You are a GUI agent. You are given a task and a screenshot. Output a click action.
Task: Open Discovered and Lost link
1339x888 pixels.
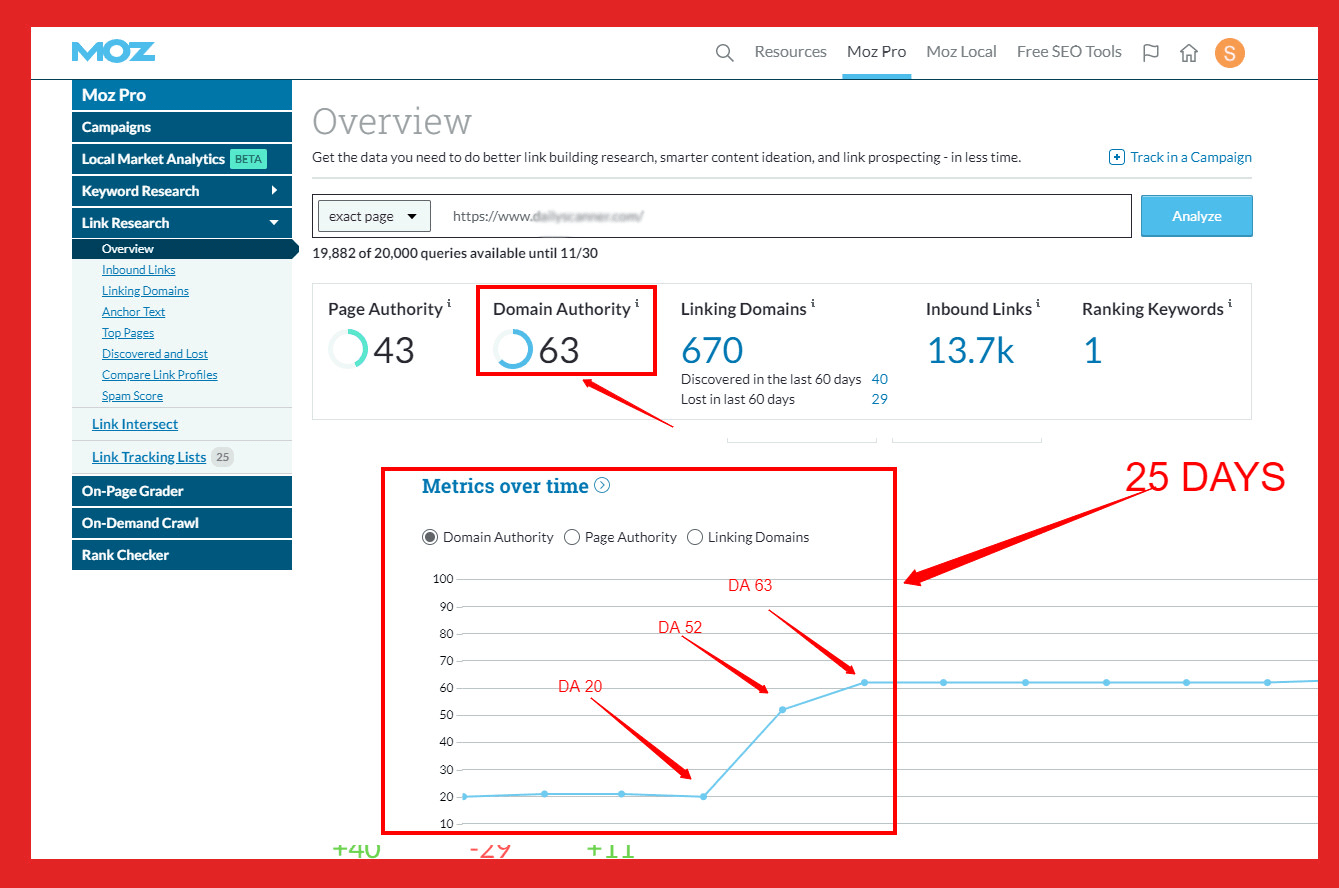click(x=155, y=354)
